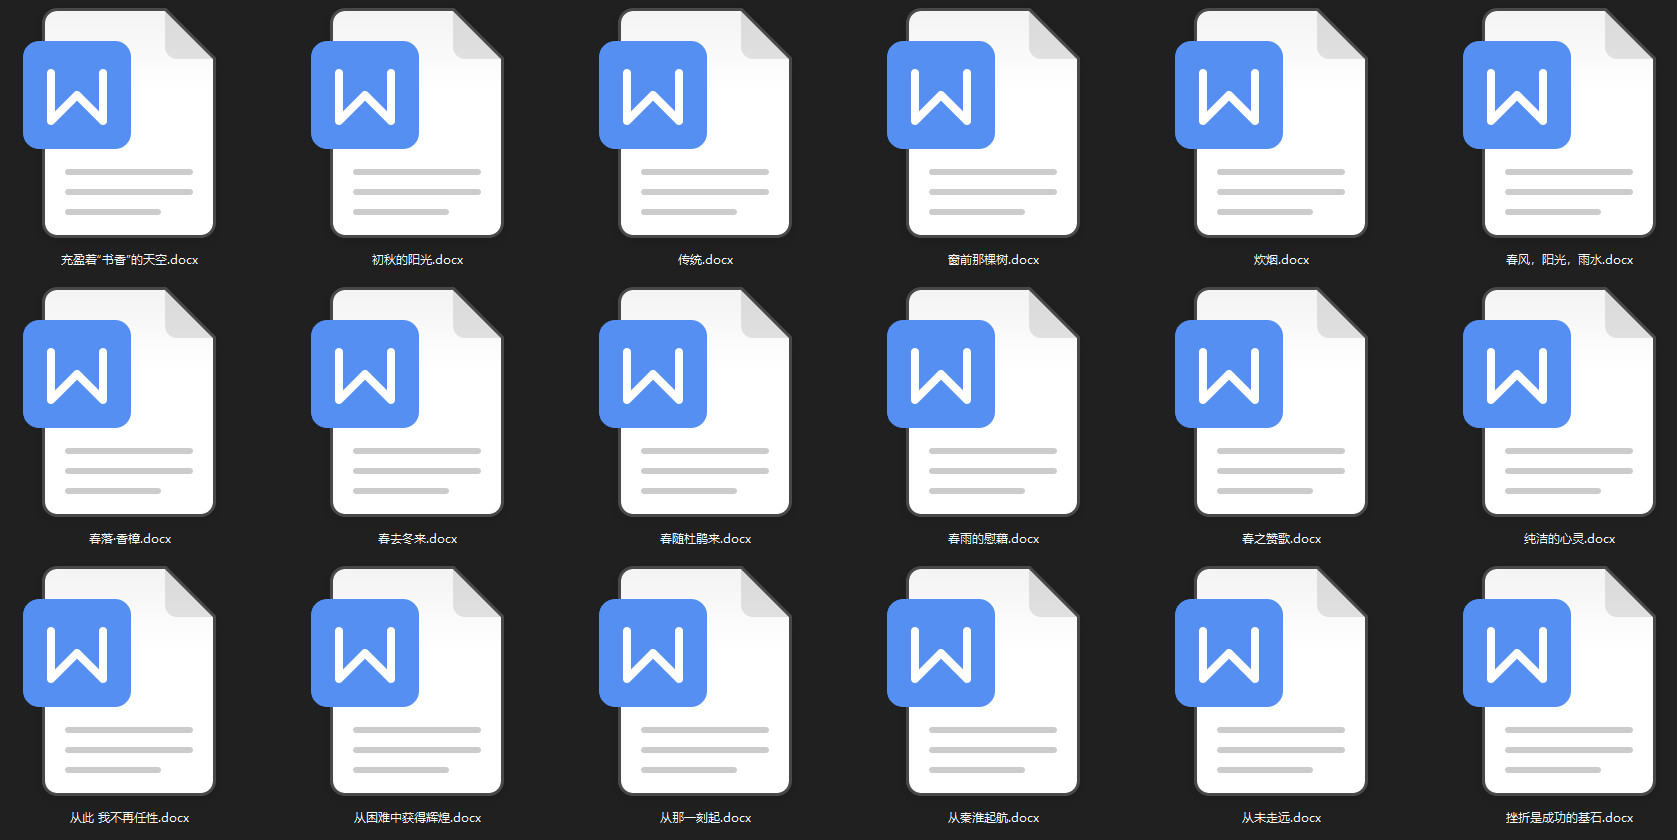Select the 从此 我不再任性.docx file icon
The height and width of the screenshot is (840, 1677).
(x=119, y=681)
